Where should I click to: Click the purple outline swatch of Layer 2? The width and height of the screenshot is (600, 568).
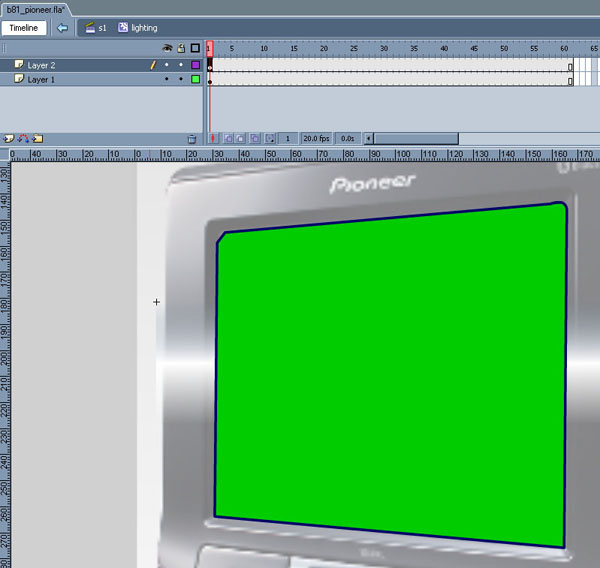coord(196,65)
